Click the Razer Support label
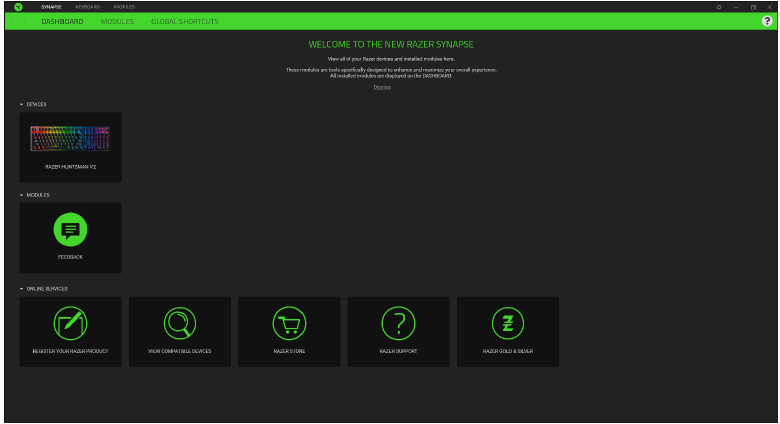This screenshot has width=780, height=424. click(x=398, y=351)
